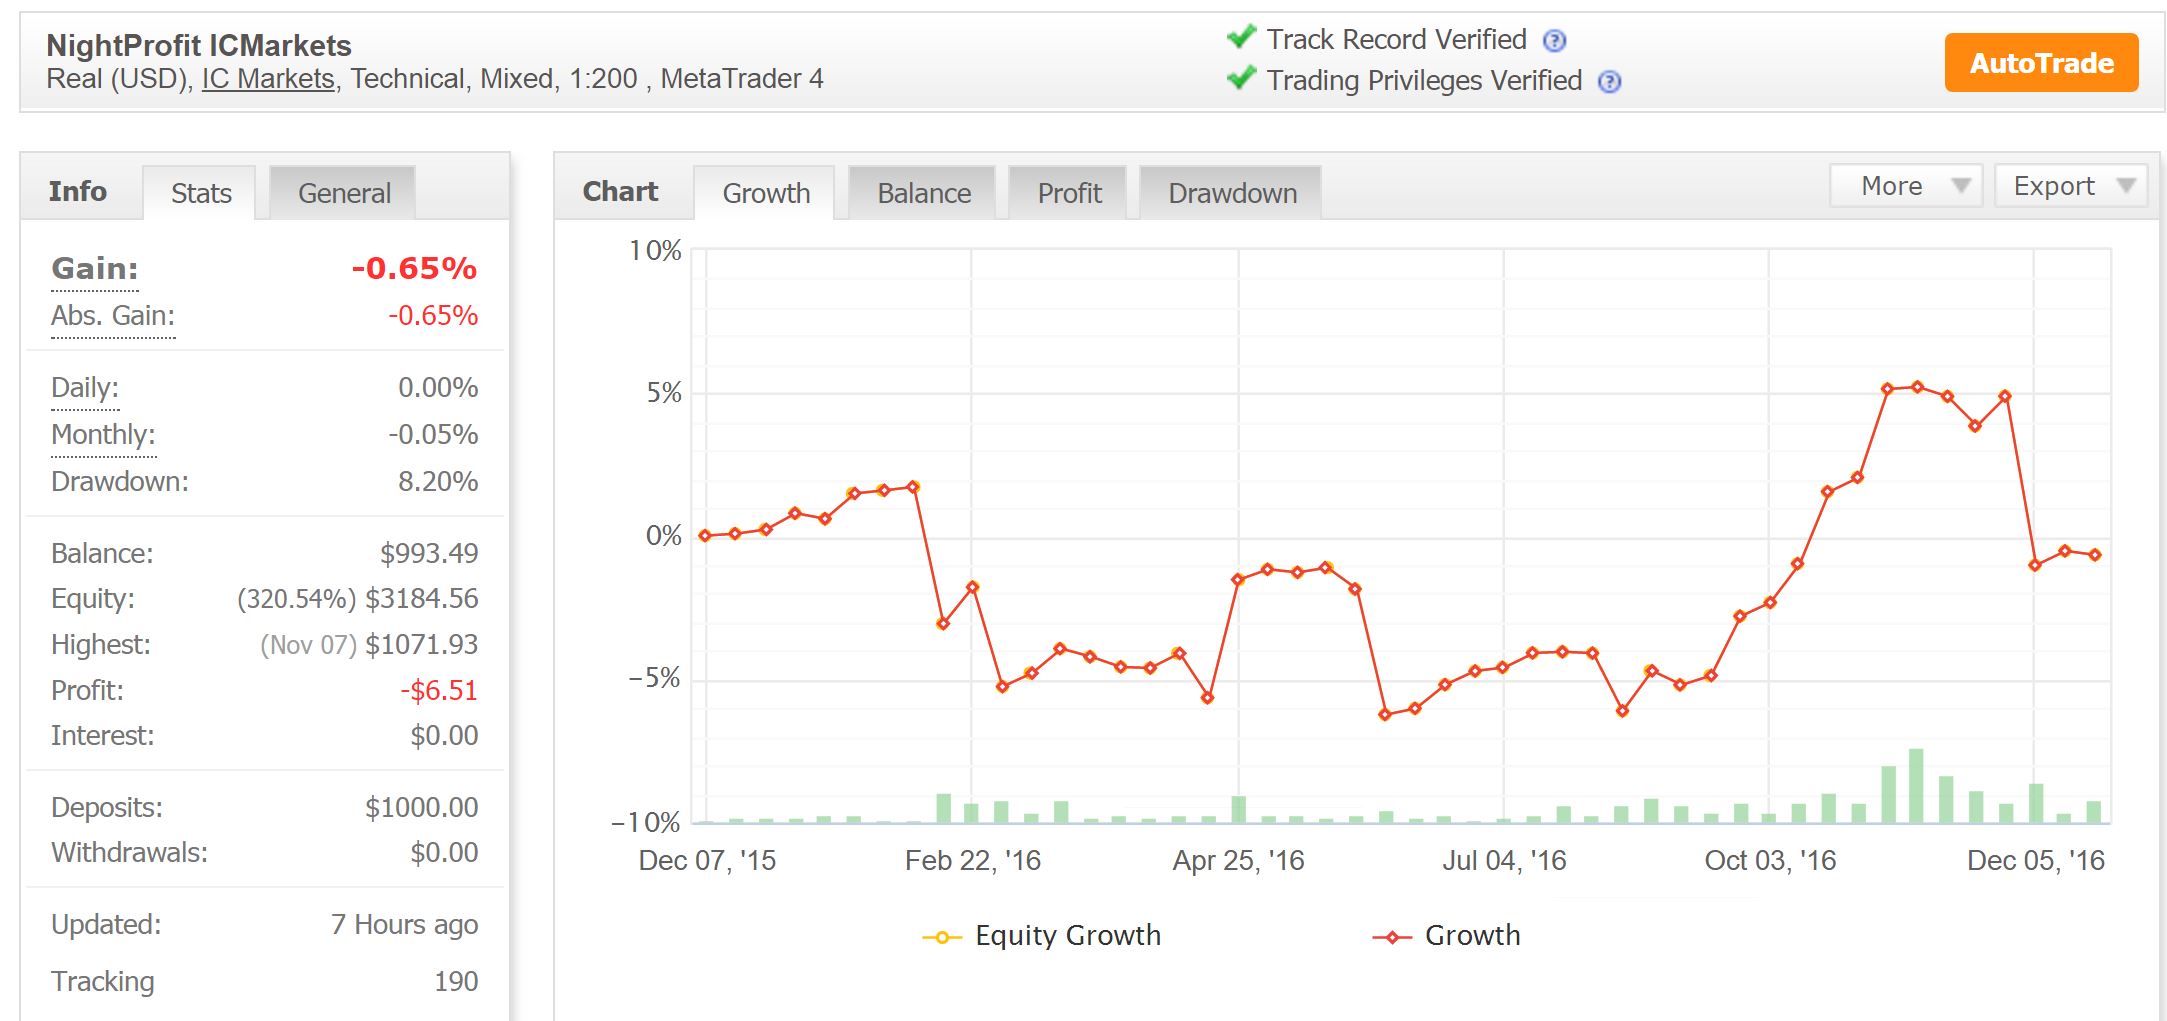
Task: Click the Balance value $993.49
Action: 429,554
